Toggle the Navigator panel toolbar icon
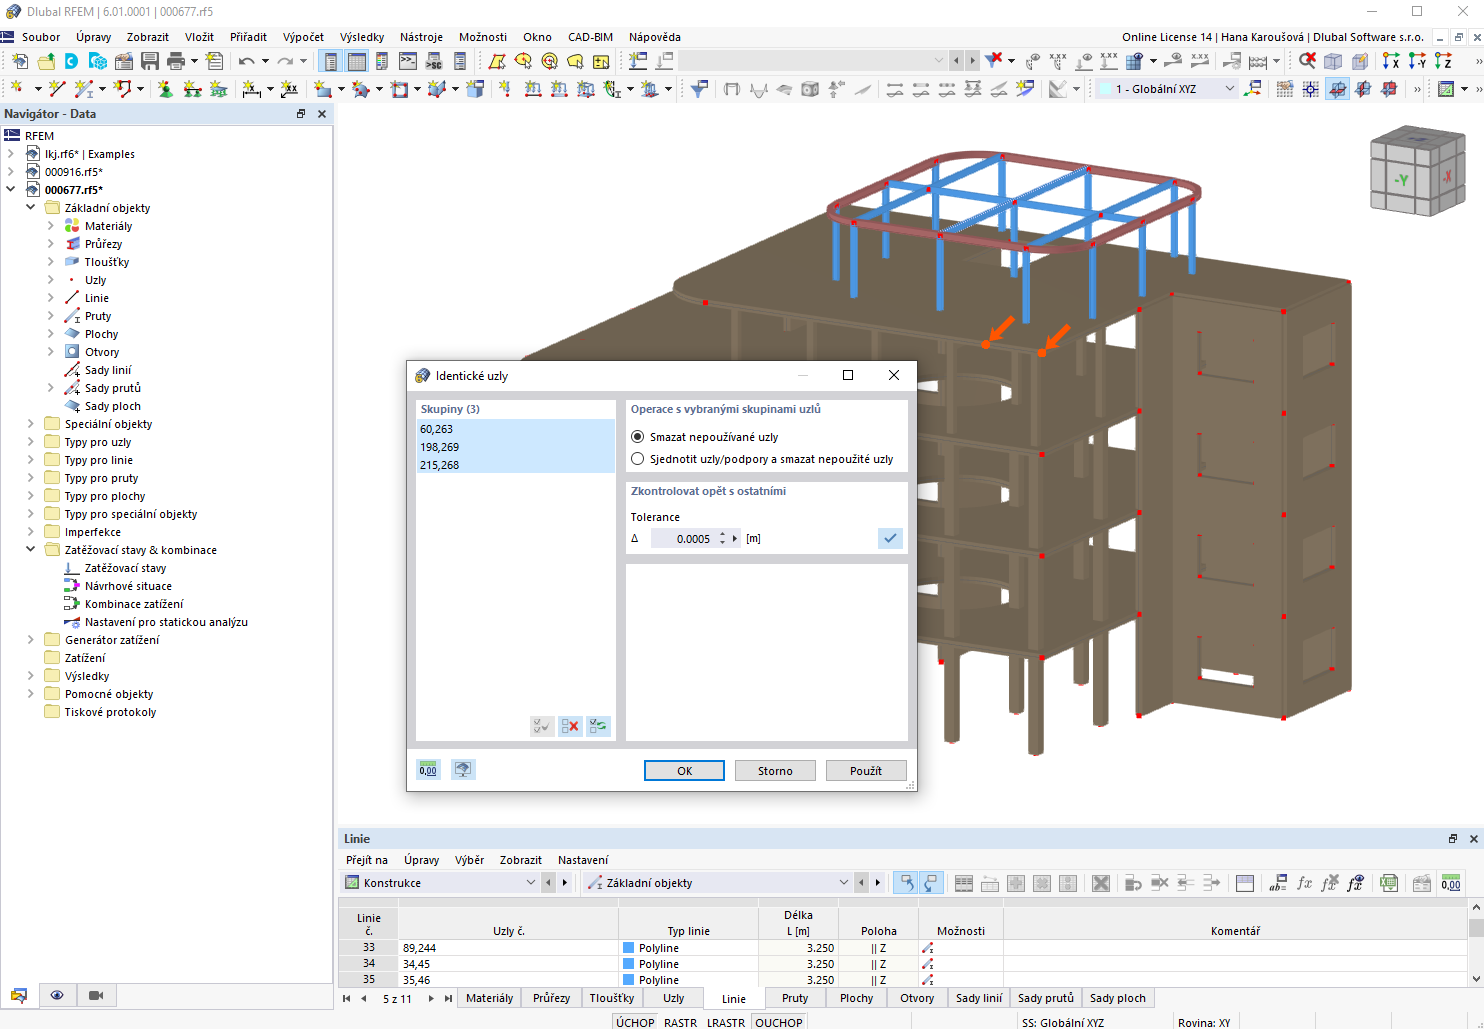 tap(330, 61)
